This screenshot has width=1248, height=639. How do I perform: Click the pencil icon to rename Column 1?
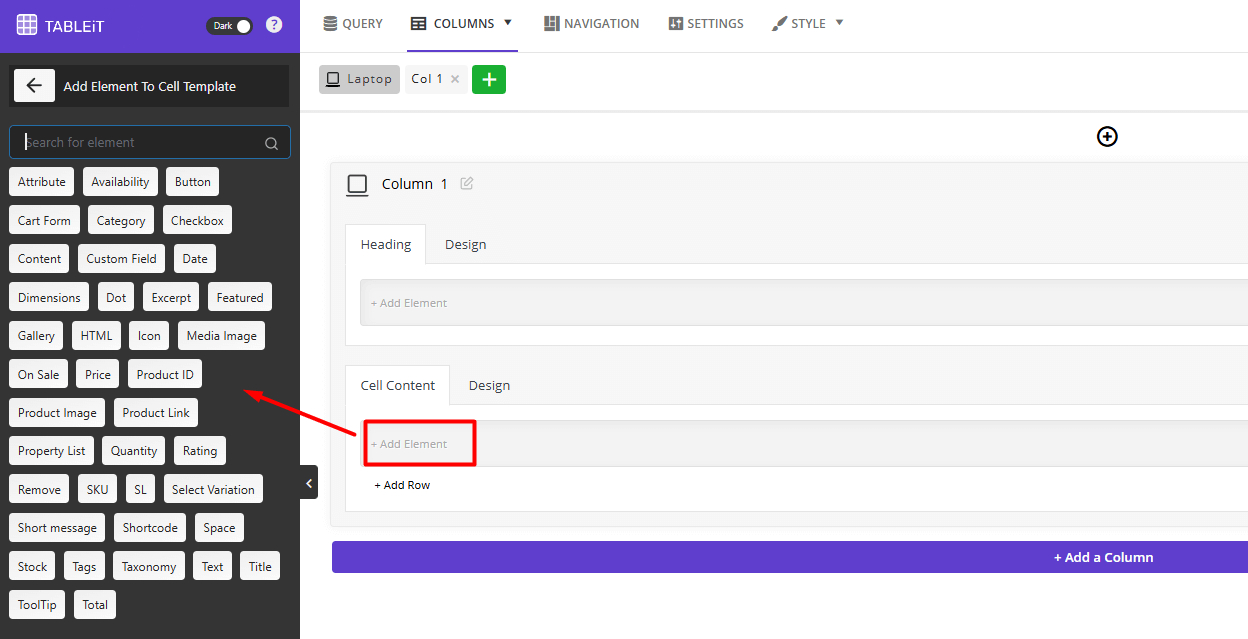(466, 184)
